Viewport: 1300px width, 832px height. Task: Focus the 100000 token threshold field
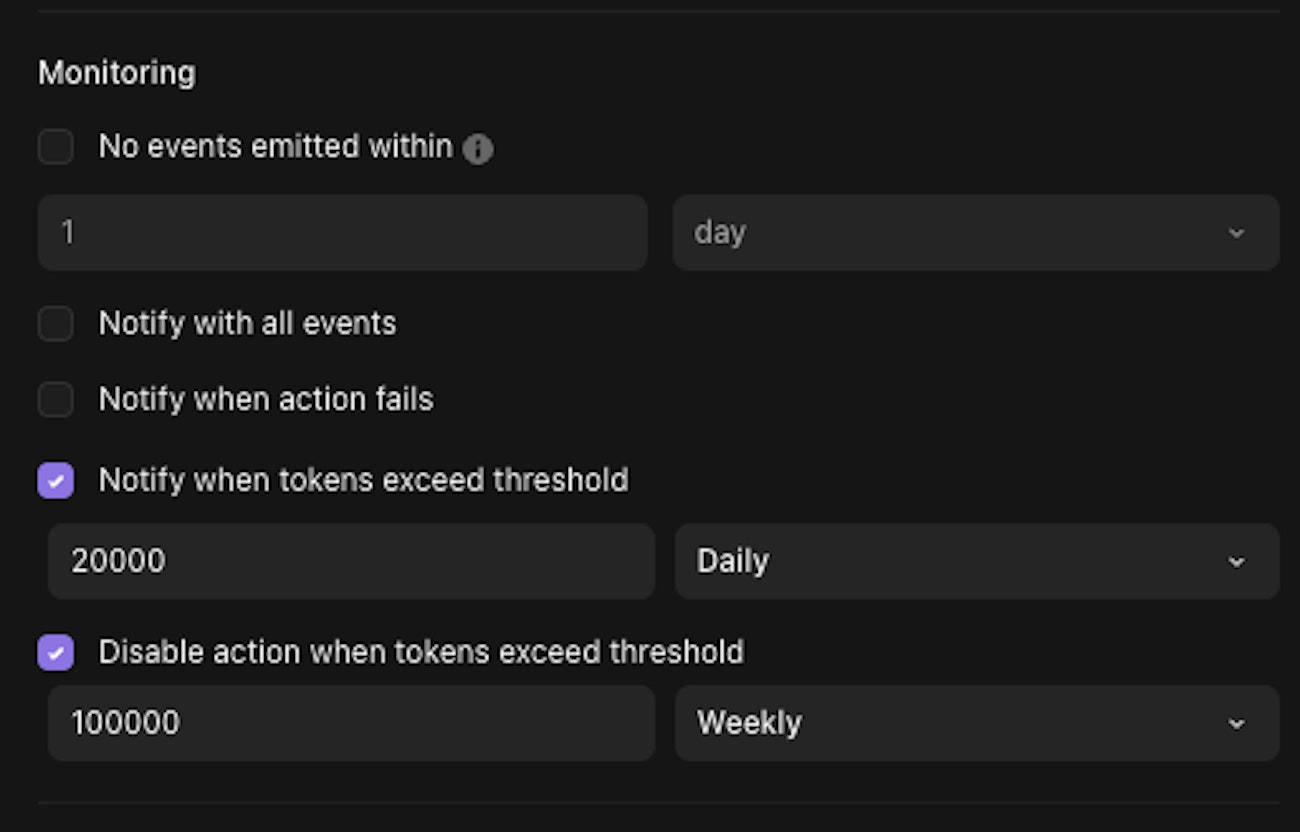(351, 723)
